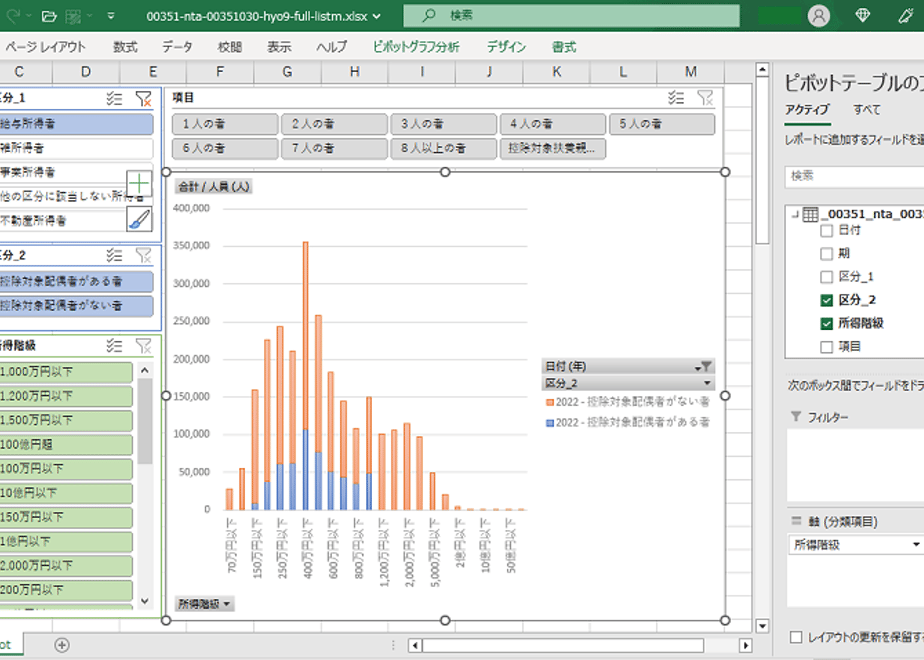
Task: Clear the filter on 区分_2 slicer
Action: tap(143, 255)
